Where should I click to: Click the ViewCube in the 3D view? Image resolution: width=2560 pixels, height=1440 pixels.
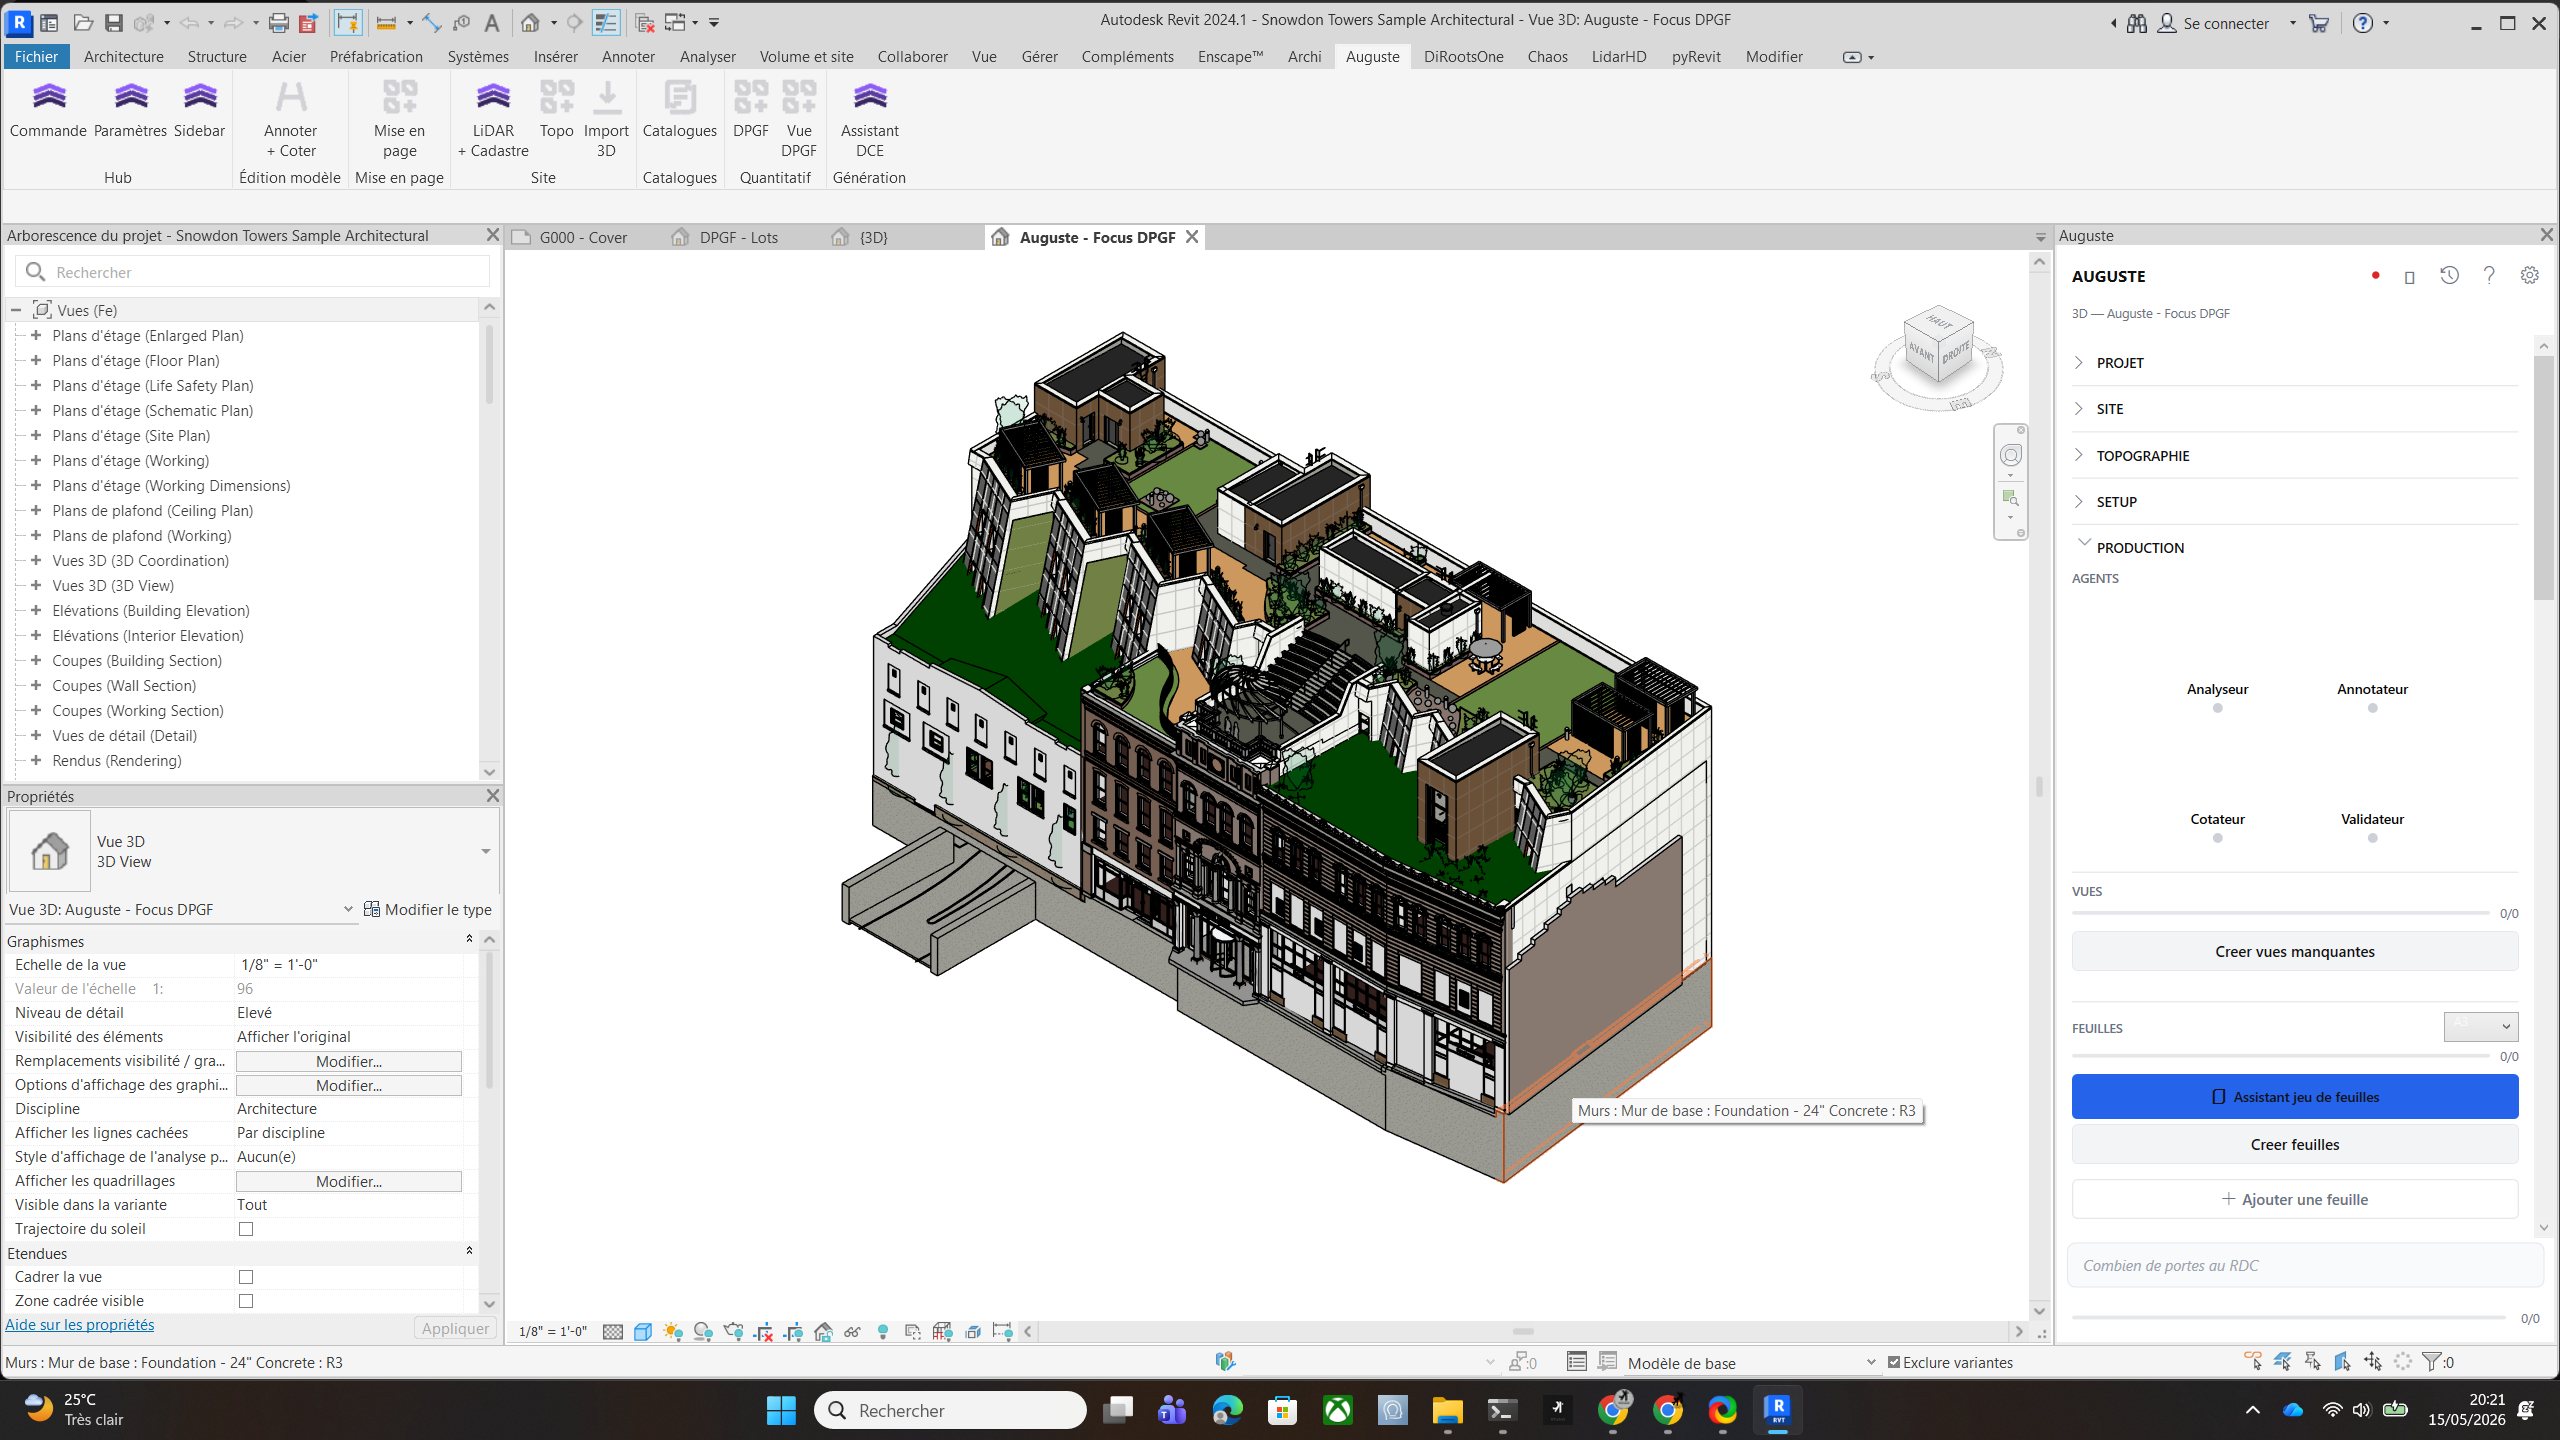(x=1939, y=346)
